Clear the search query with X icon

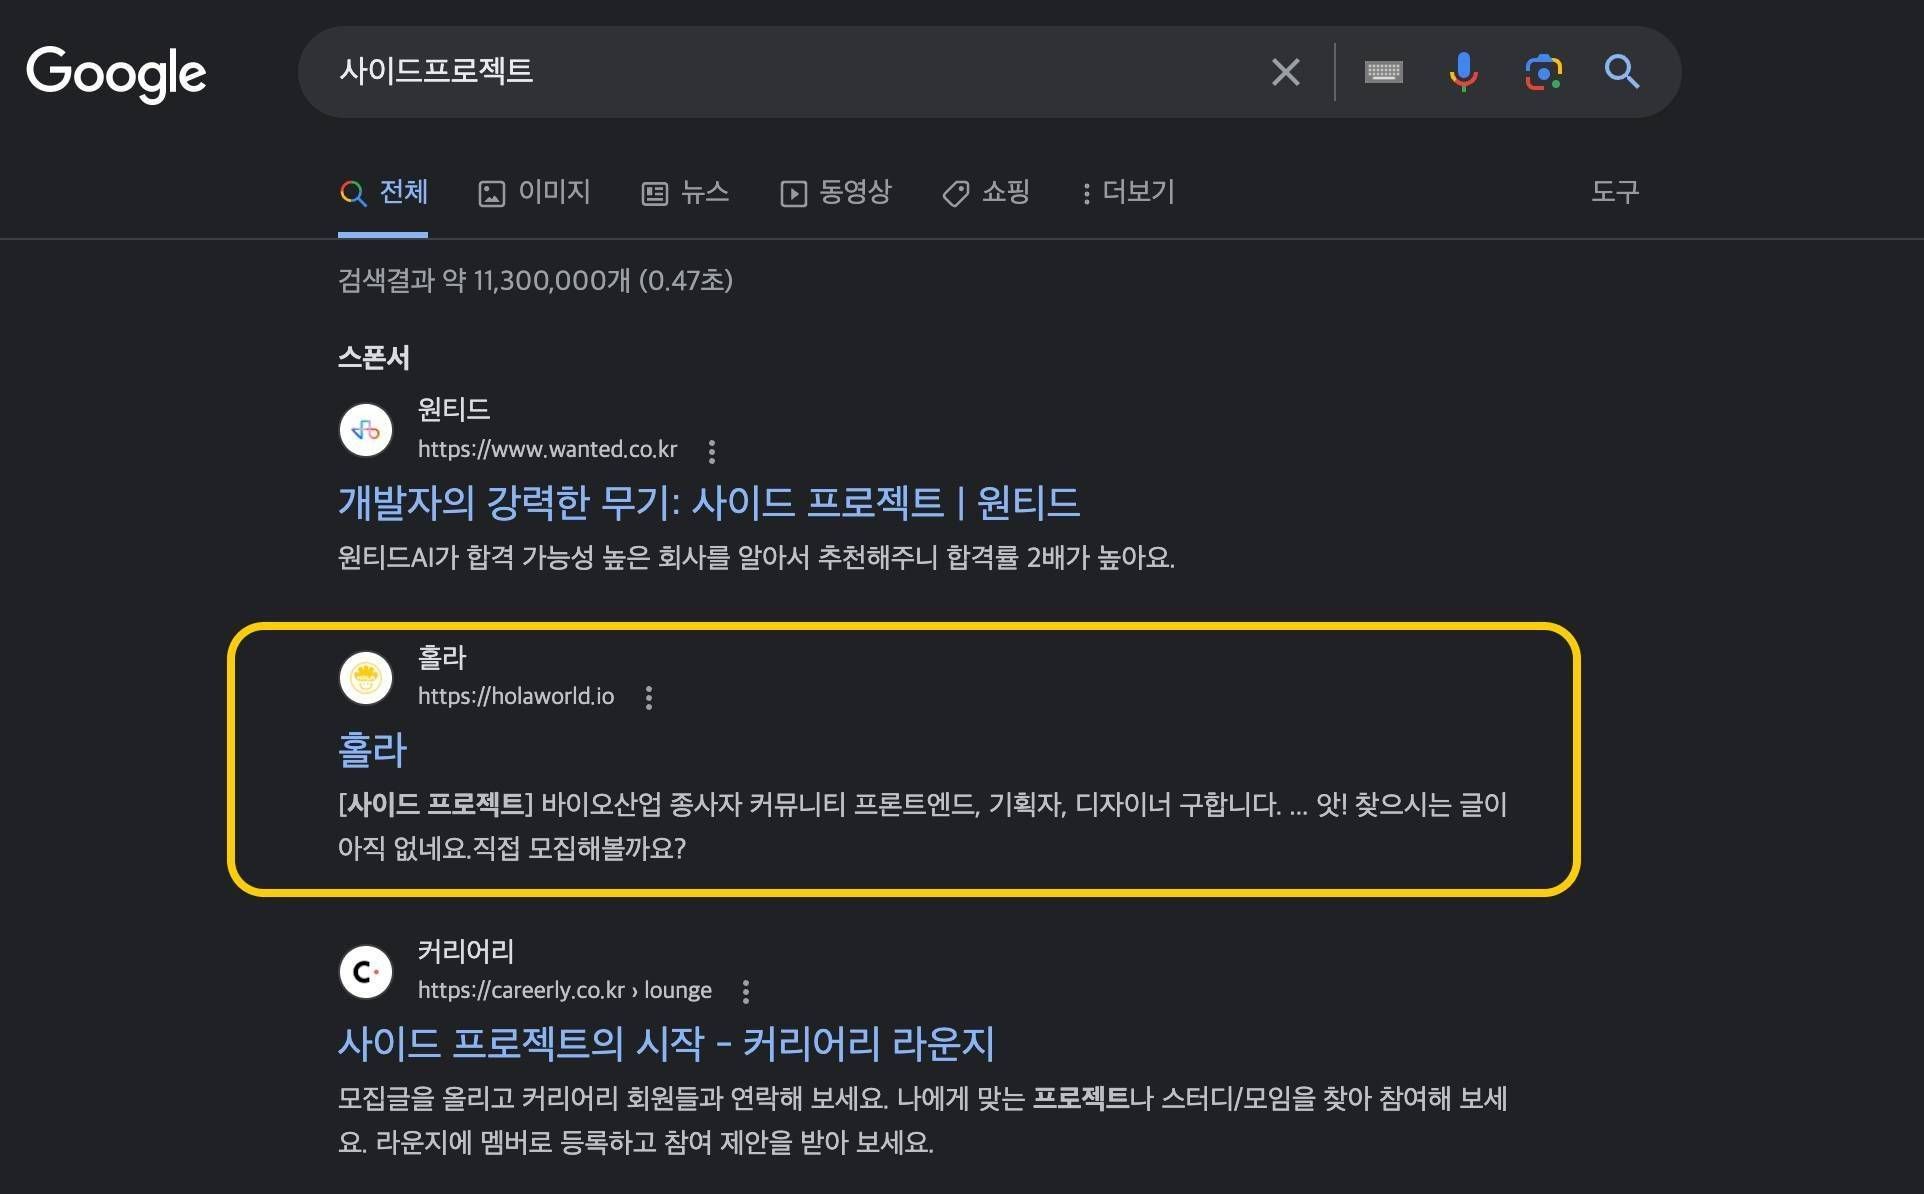(x=1285, y=72)
